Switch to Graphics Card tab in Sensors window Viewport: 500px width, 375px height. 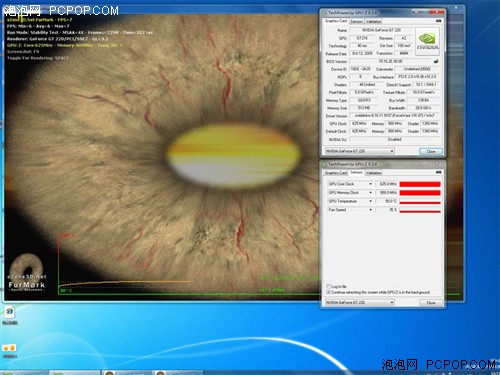click(336, 173)
